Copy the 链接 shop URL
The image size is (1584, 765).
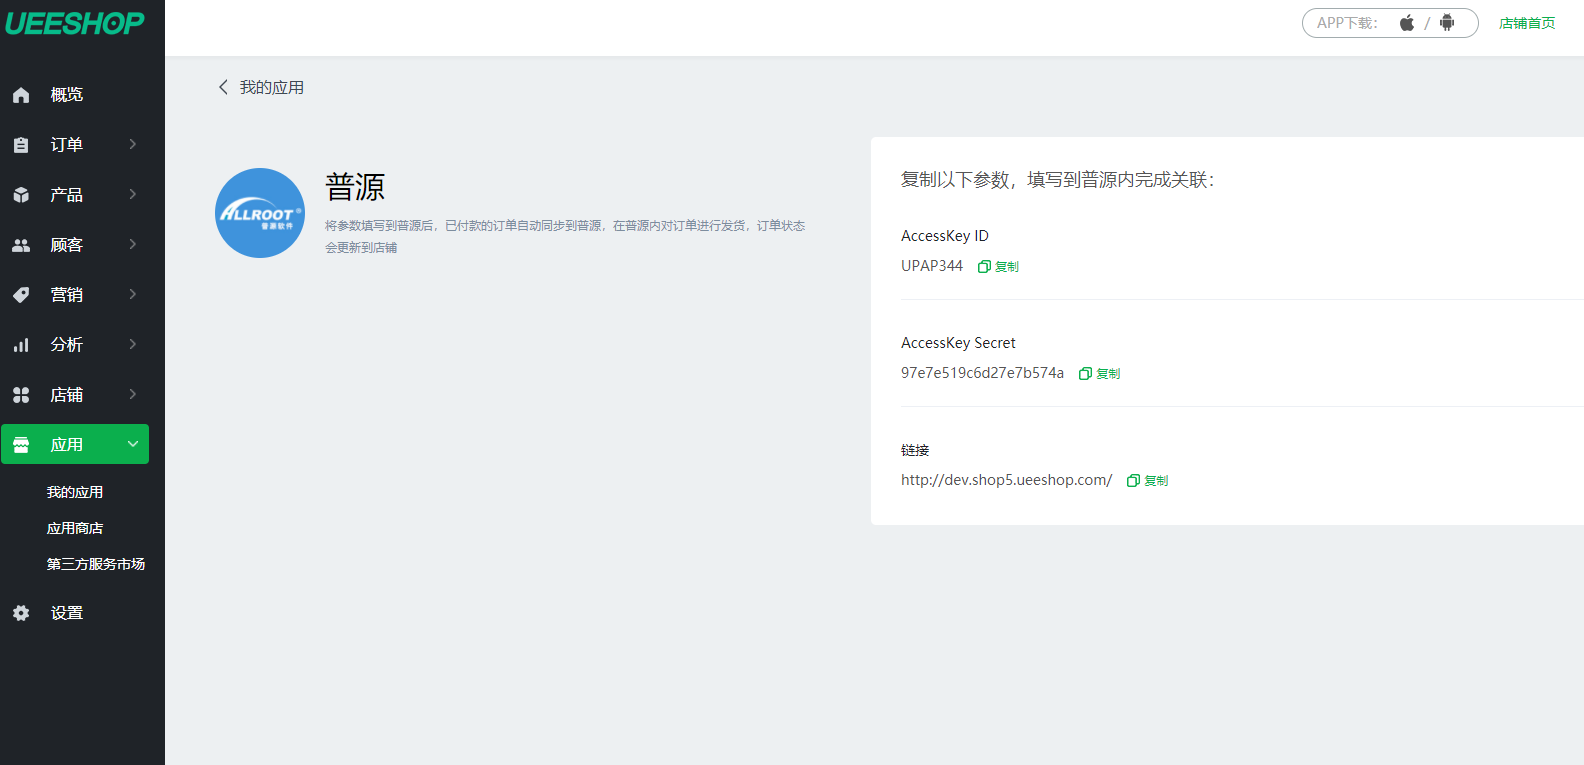(1148, 481)
